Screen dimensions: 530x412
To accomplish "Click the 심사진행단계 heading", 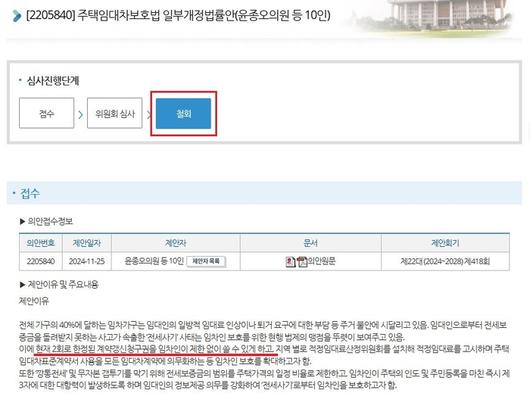I will (53, 80).
